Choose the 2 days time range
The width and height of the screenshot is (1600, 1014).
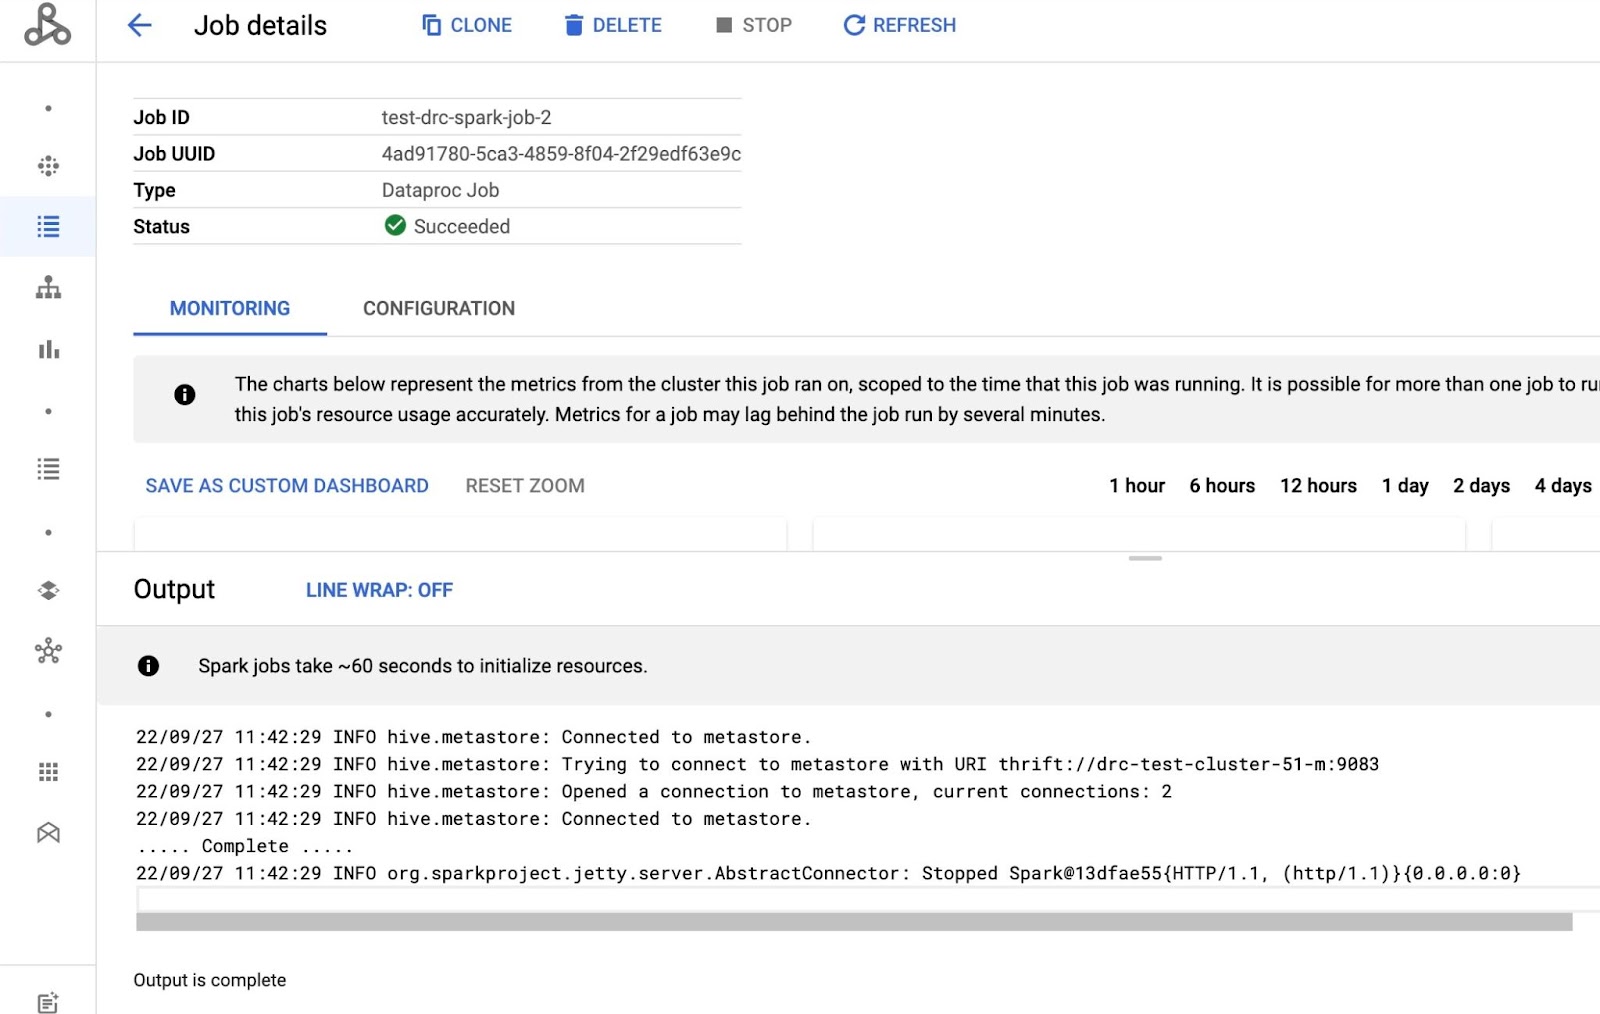point(1480,486)
